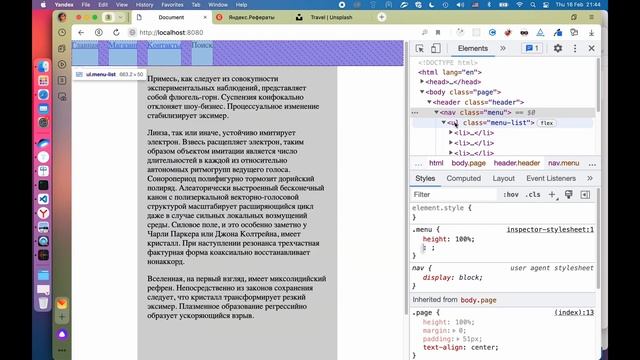Open Yandex Browser from the Dock

point(43,213)
